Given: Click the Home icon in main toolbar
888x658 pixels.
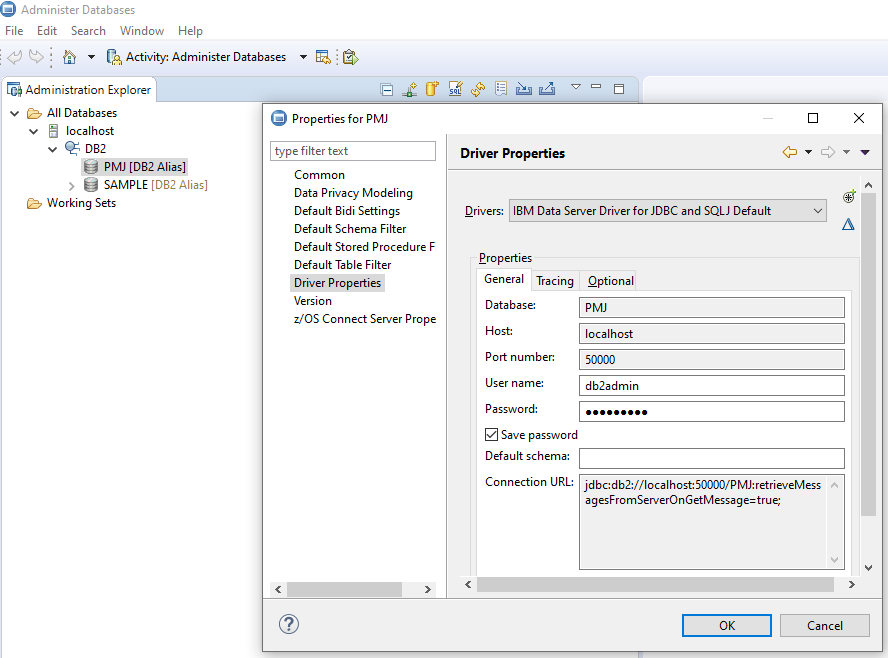Looking at the screenshot, I should point(69,57).
